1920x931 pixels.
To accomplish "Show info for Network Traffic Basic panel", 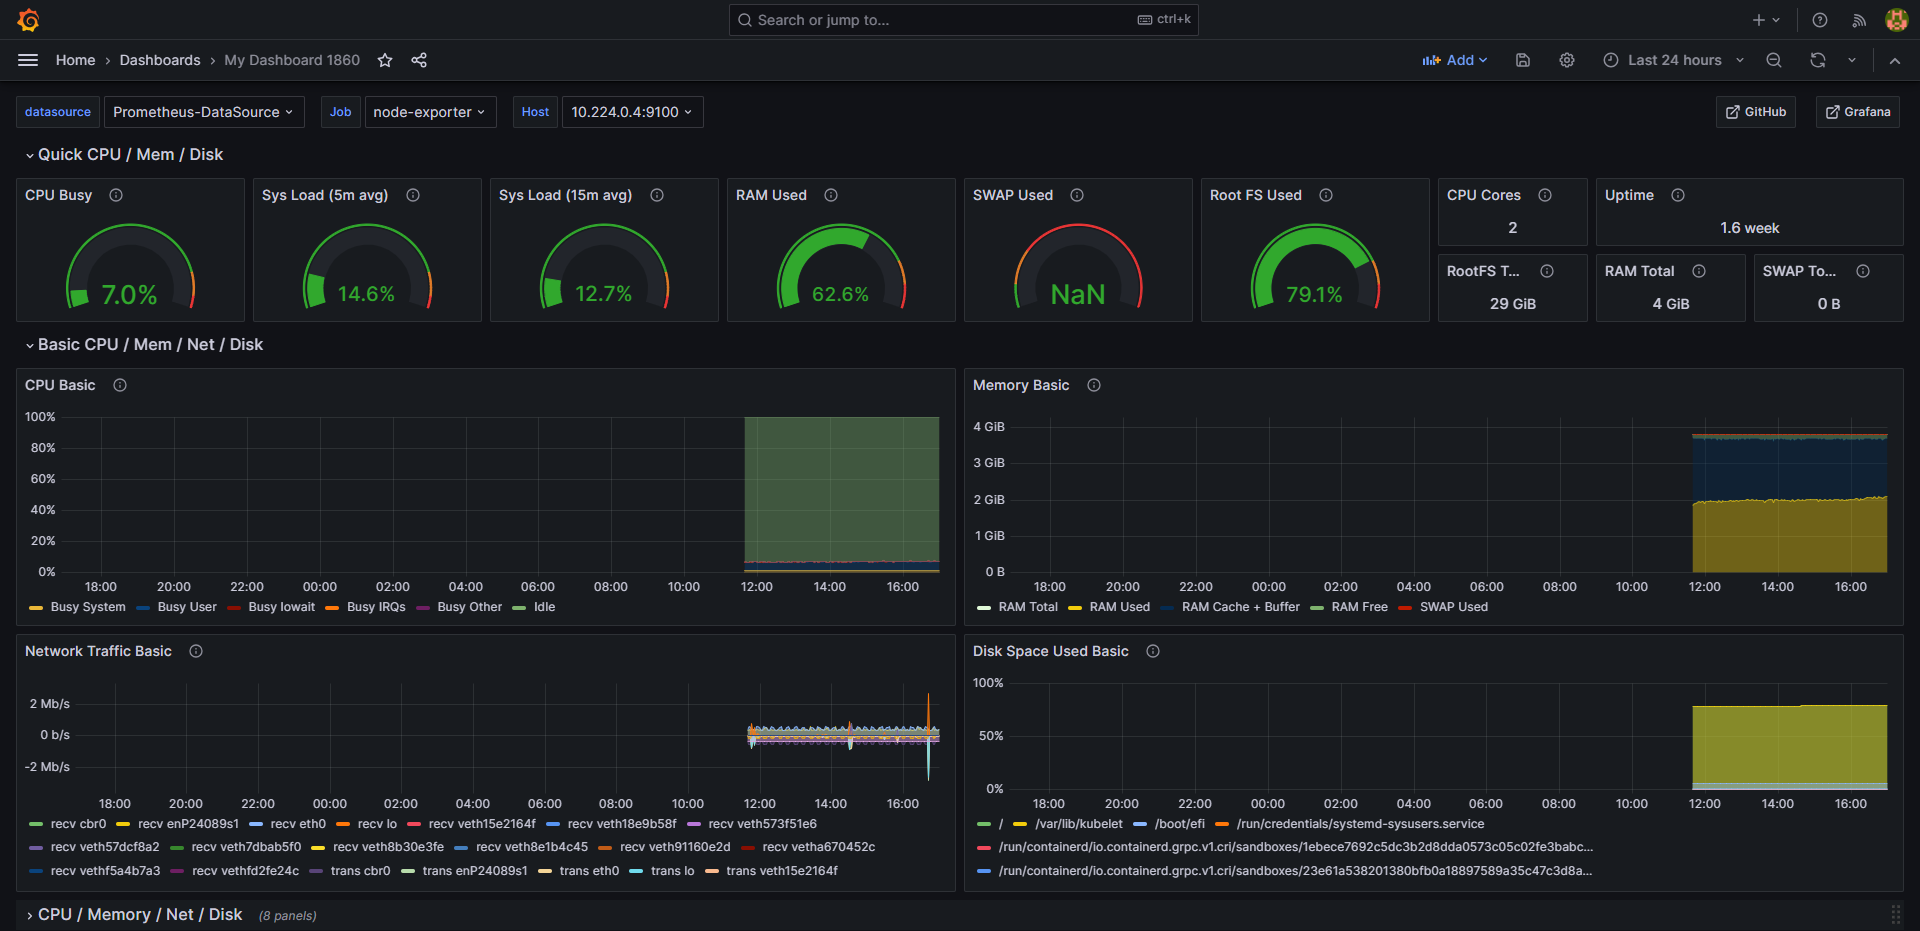I will pos(196,651).
